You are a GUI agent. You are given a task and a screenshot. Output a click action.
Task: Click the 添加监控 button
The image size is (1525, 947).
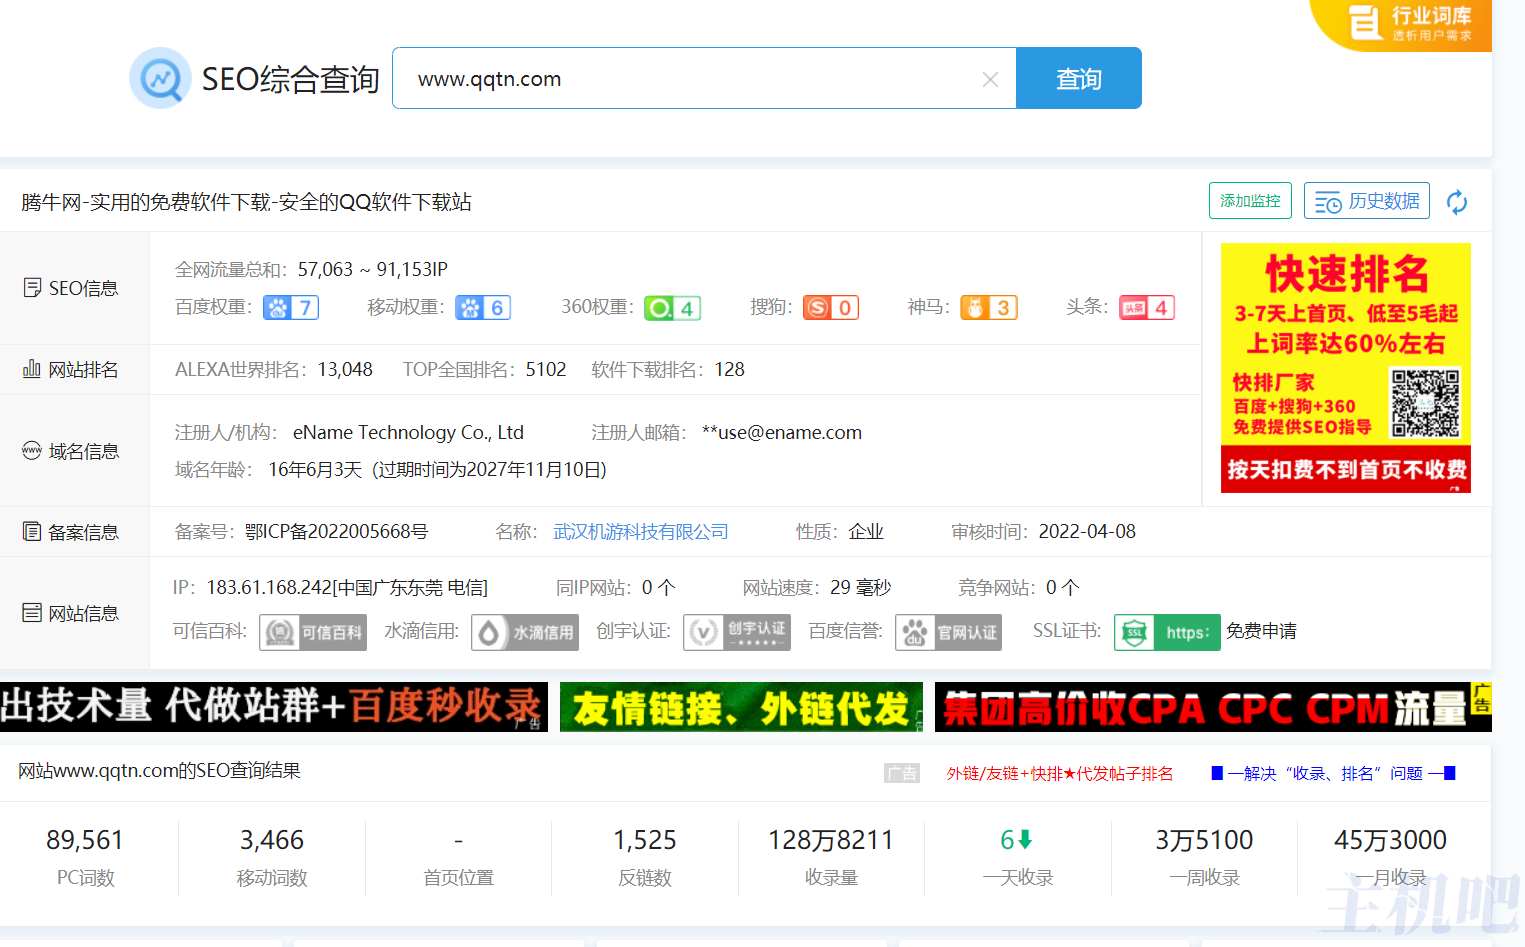click(x=1250, y=201)
